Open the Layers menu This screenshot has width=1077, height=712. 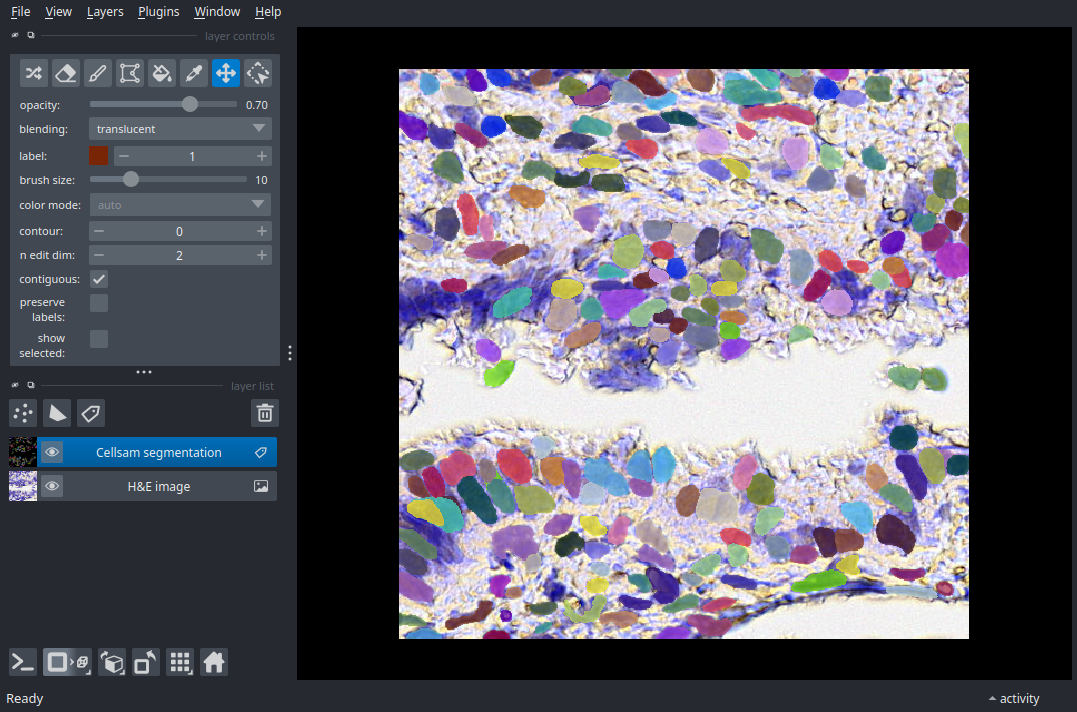(105, 12)
